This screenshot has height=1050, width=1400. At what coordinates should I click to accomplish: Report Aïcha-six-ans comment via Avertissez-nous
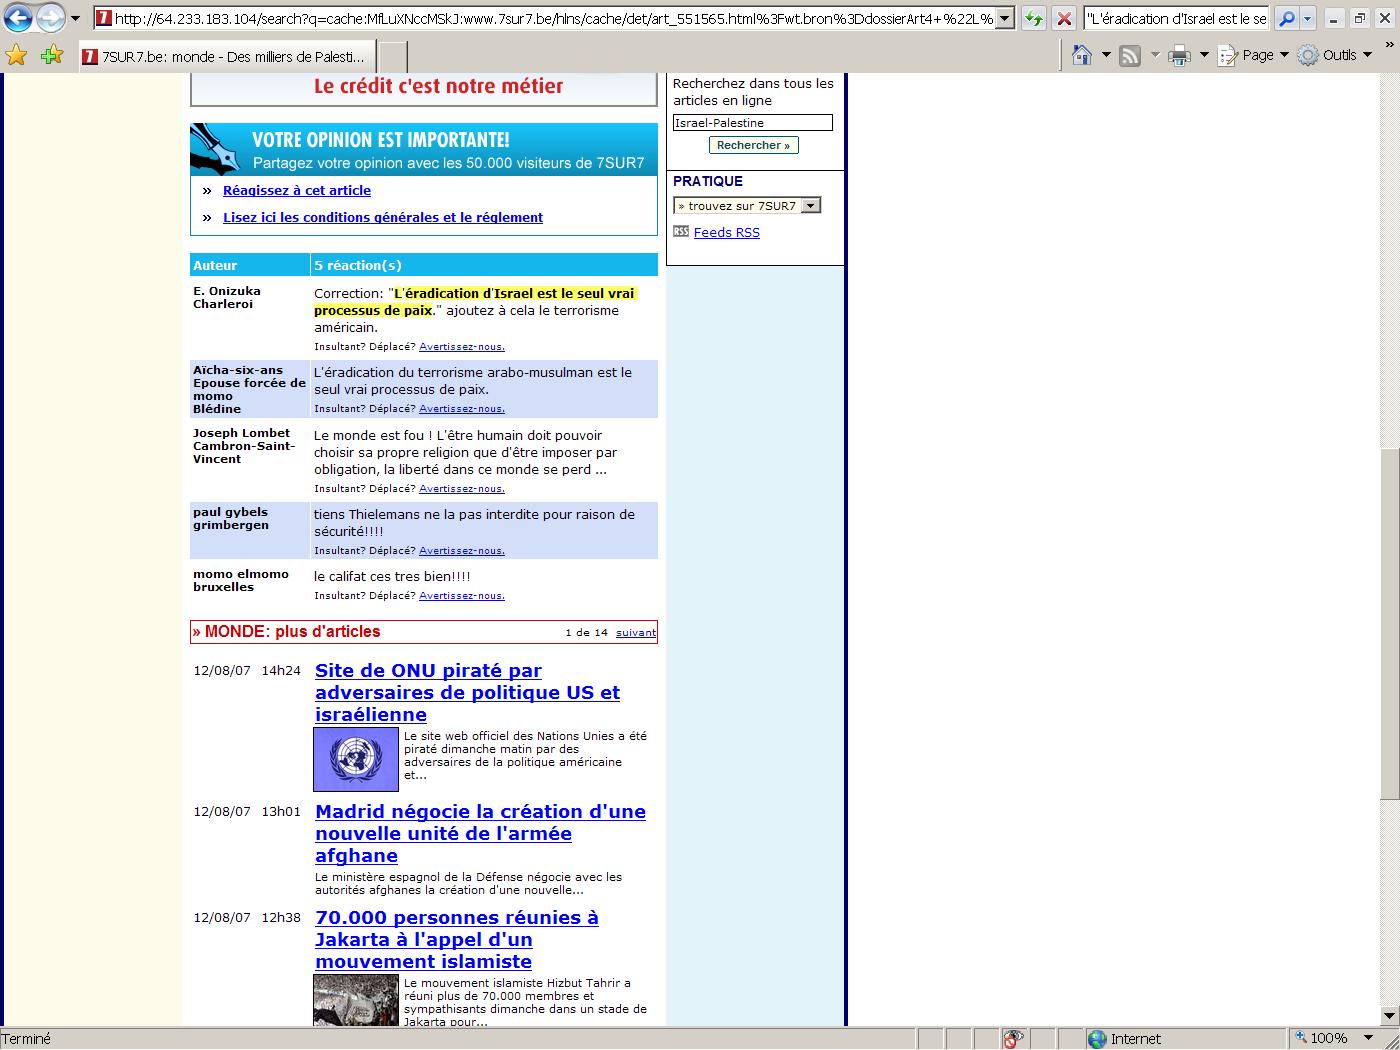coord(461,409)
